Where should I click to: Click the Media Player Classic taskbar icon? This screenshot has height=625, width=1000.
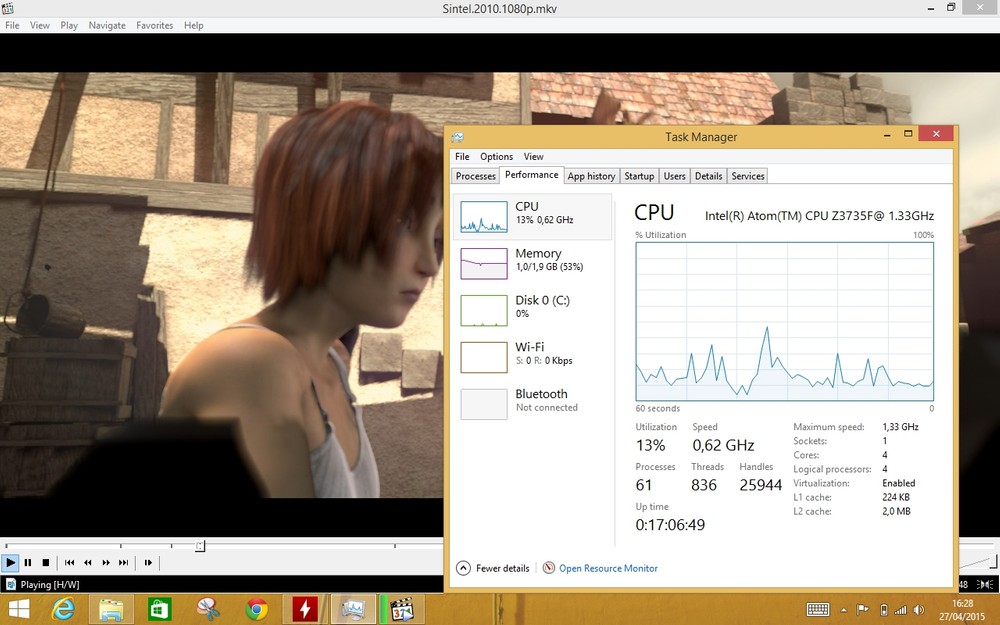pyautogui.click(x=402, y=610)
